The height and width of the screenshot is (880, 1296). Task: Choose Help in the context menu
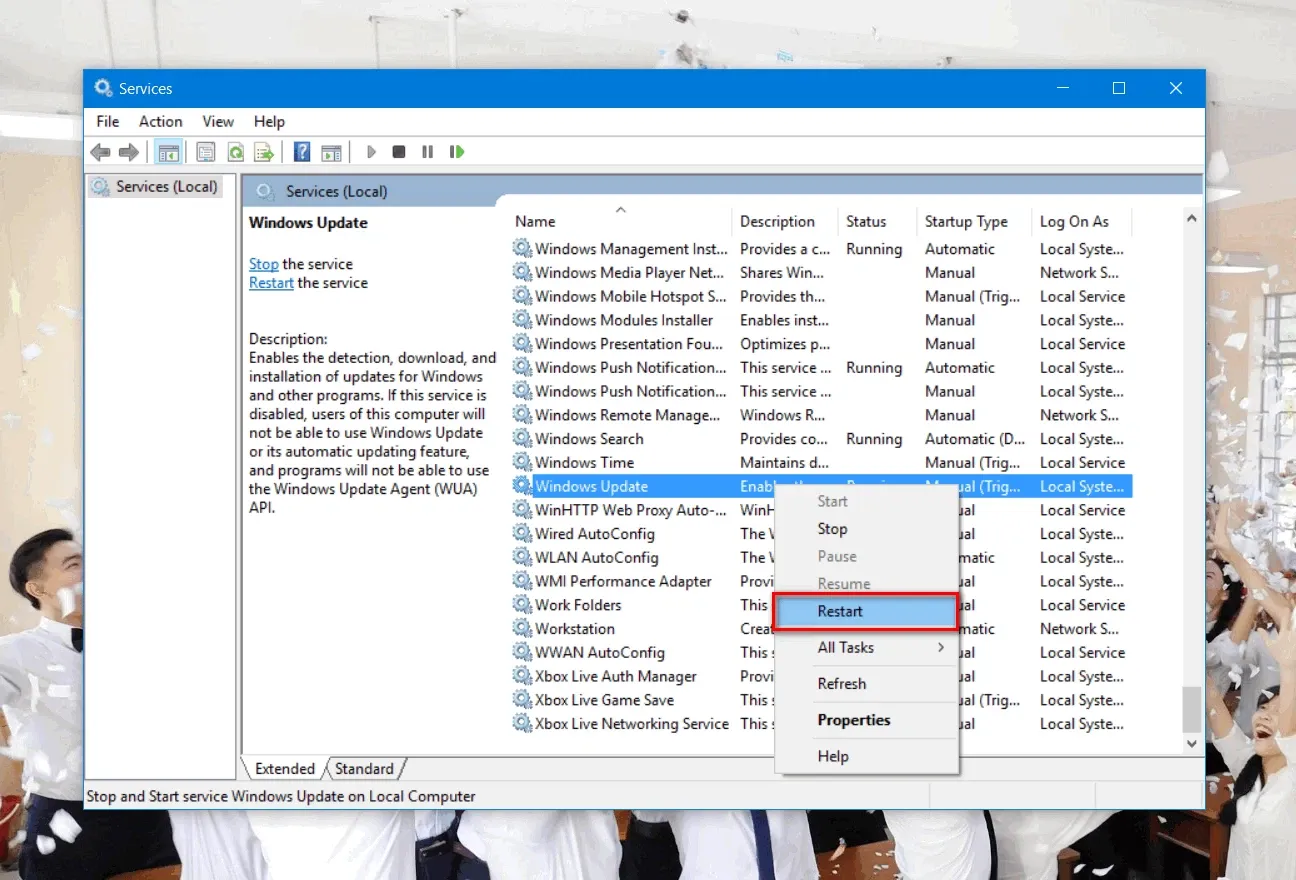[867, 757]
